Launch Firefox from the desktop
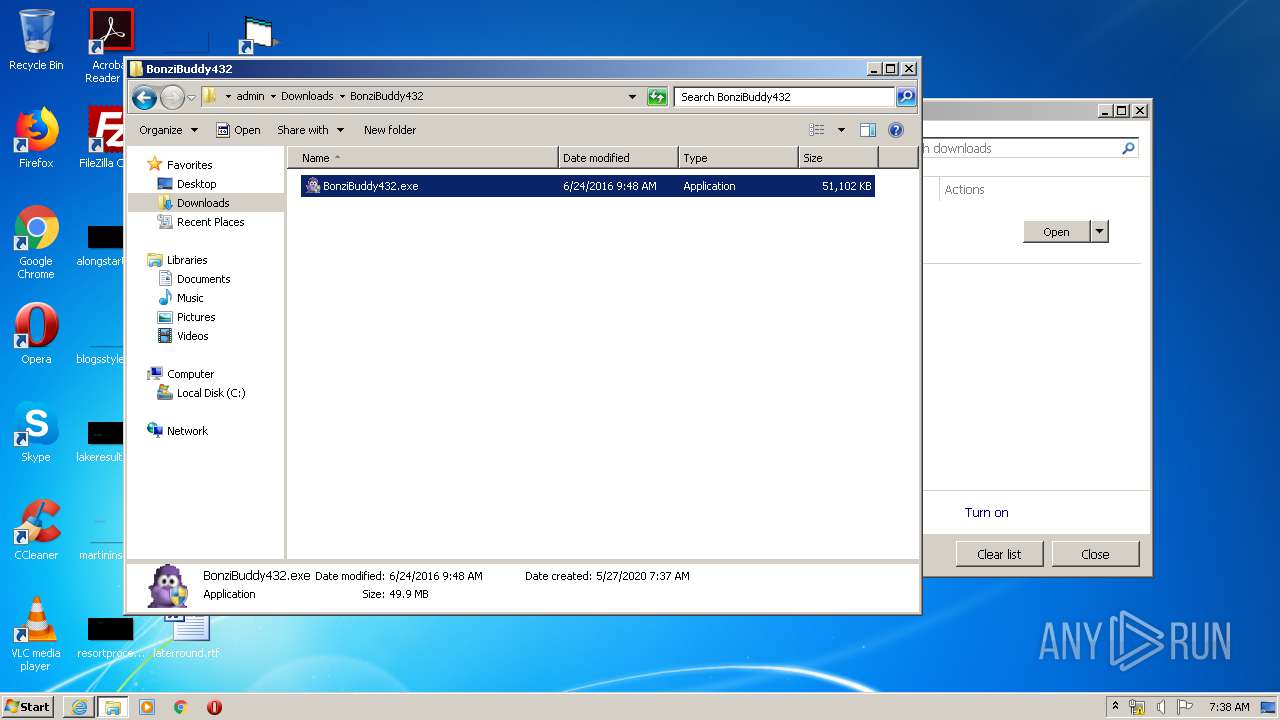This screenshot has width=1280, height=720. (x=36, y=138)
